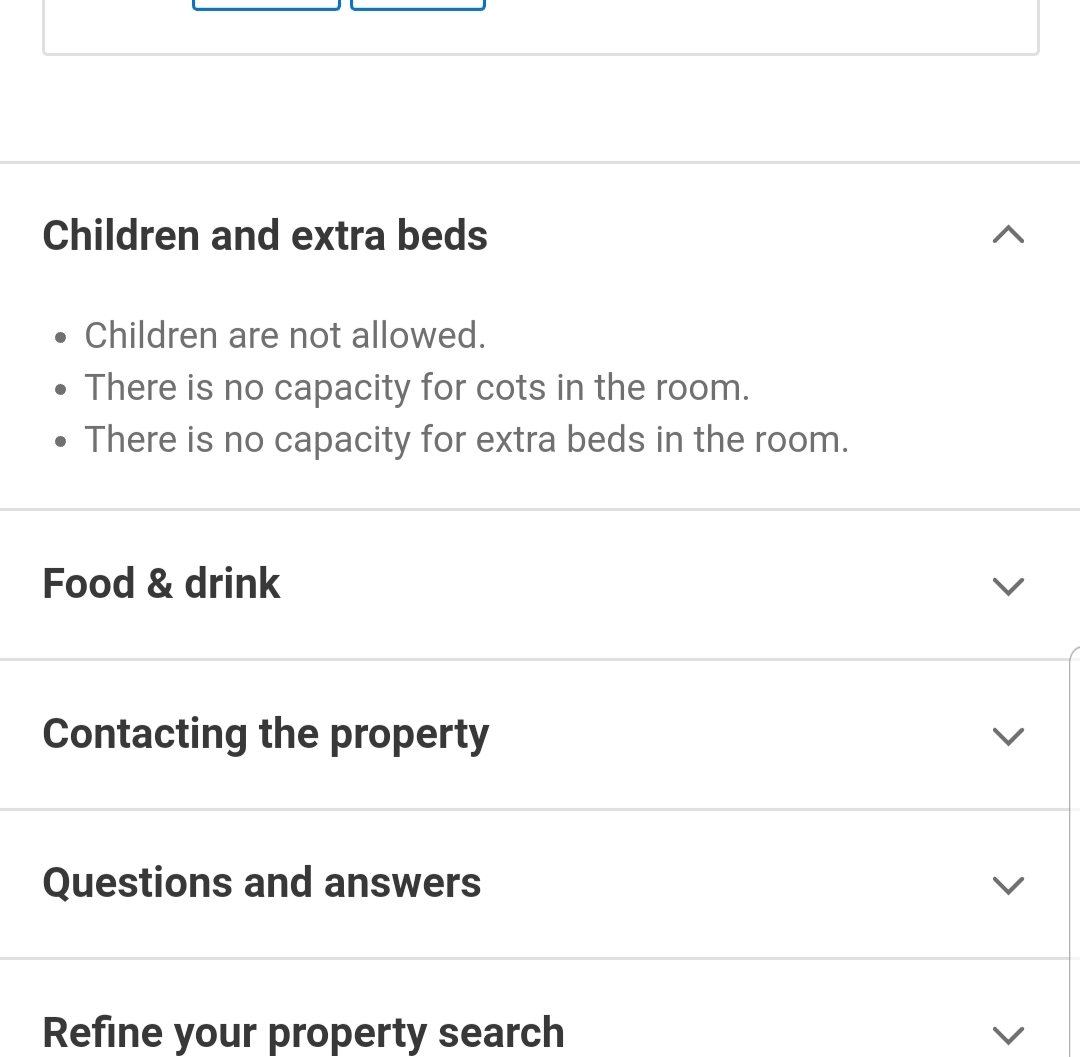Click the bullet before the cots policy line
This screenshot has width=1080, height=1057.
61,390
